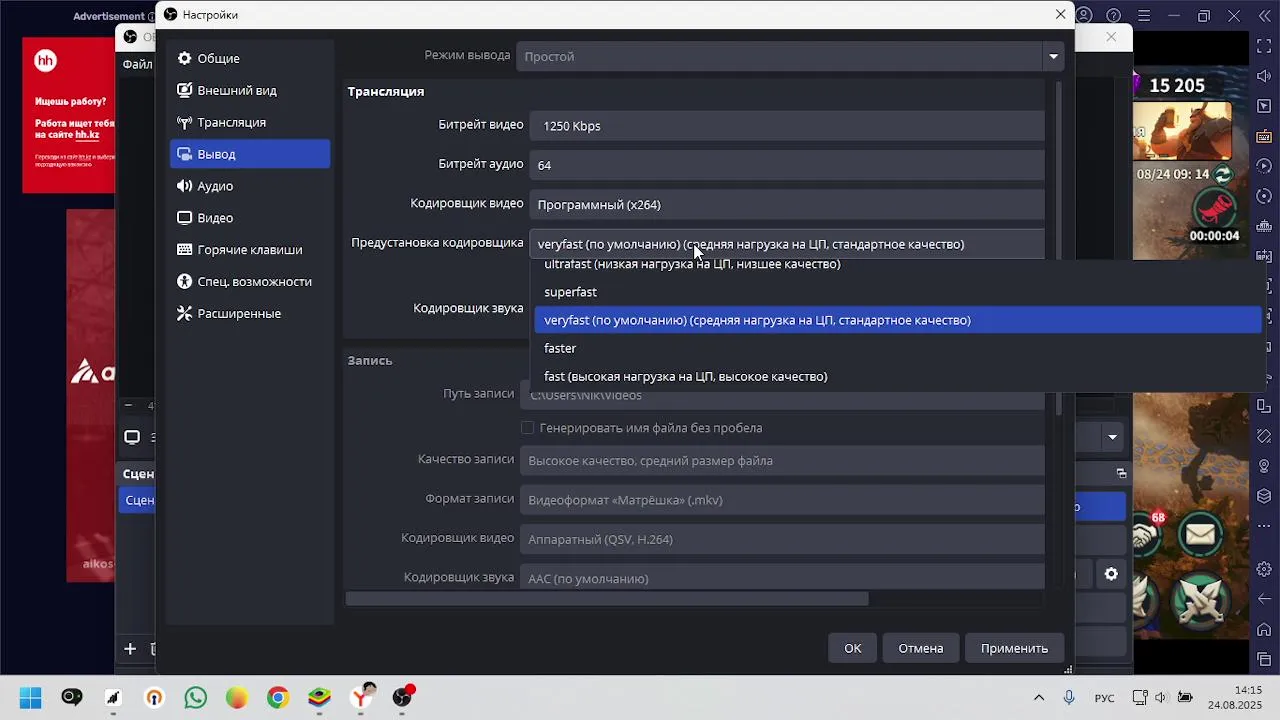Open Google Chrome from the taskbar
This screenshot has height=720, width=1280.
pos(278,698)
